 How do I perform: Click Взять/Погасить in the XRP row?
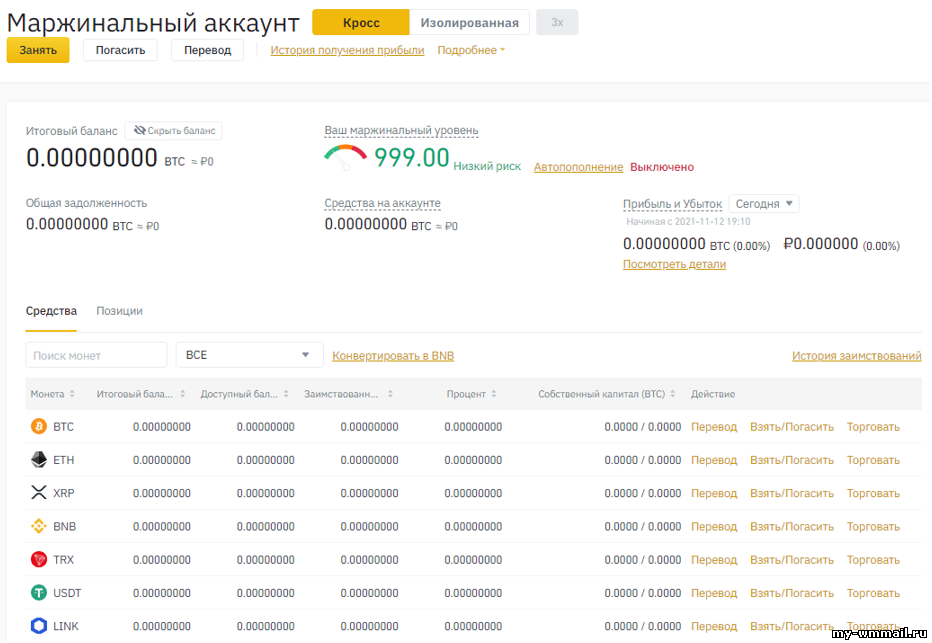(x=792, y=494)
